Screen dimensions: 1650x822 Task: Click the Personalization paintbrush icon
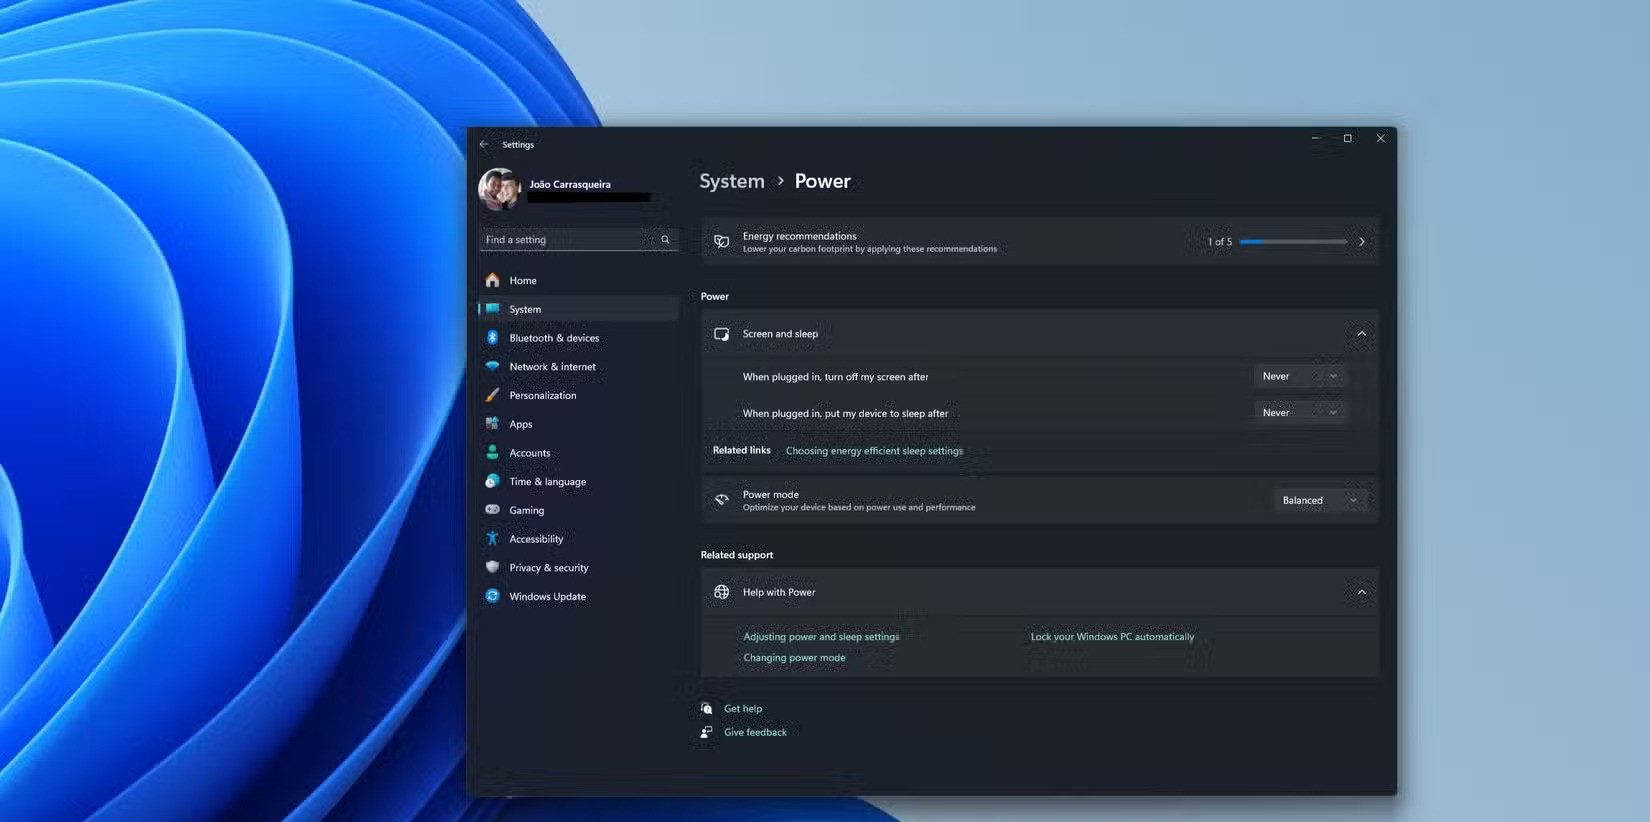(492, 395)
